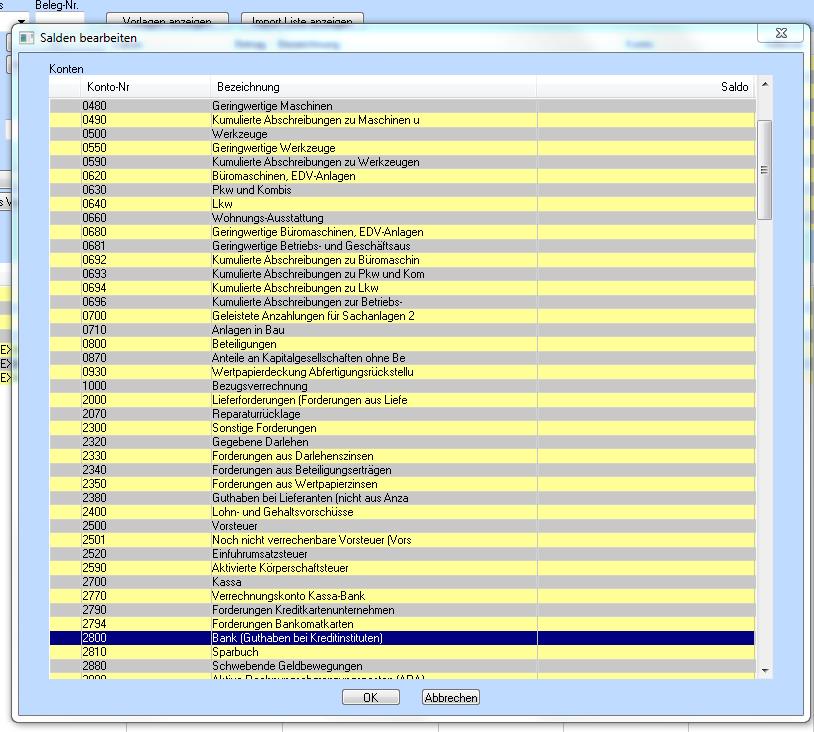Click the Saldo cell for Beteiligungen

tap(645, 344)
